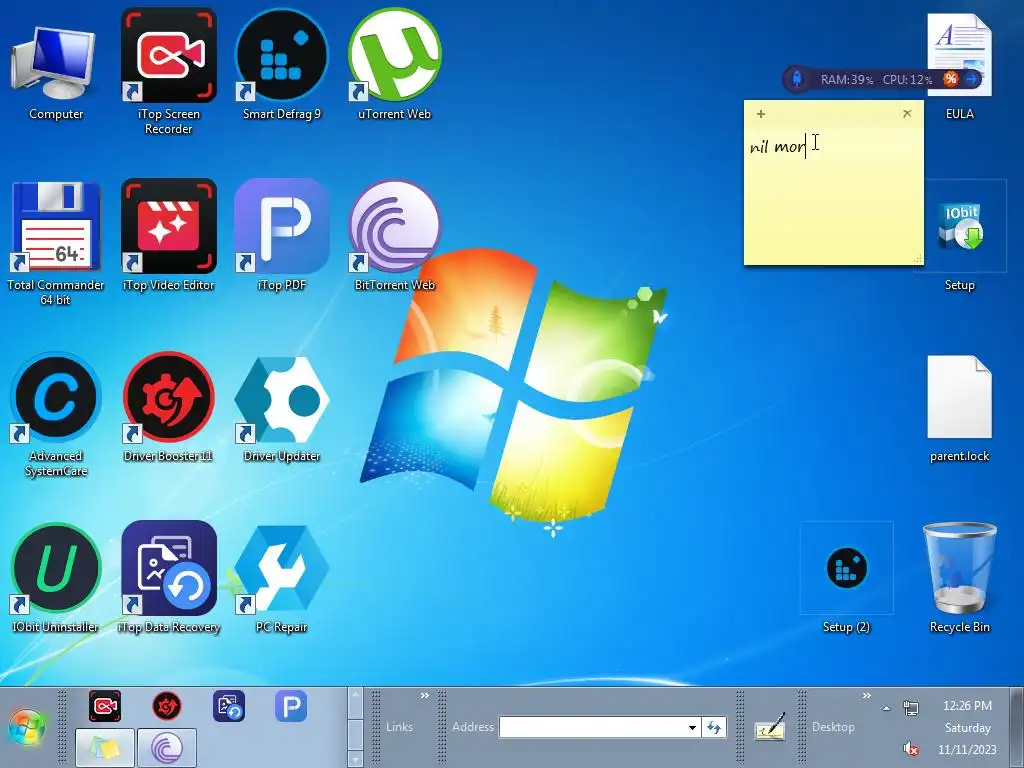Show hidden tray icons arrow
Viewport: 1024px width, 768px height.
[x=886, y=708]
